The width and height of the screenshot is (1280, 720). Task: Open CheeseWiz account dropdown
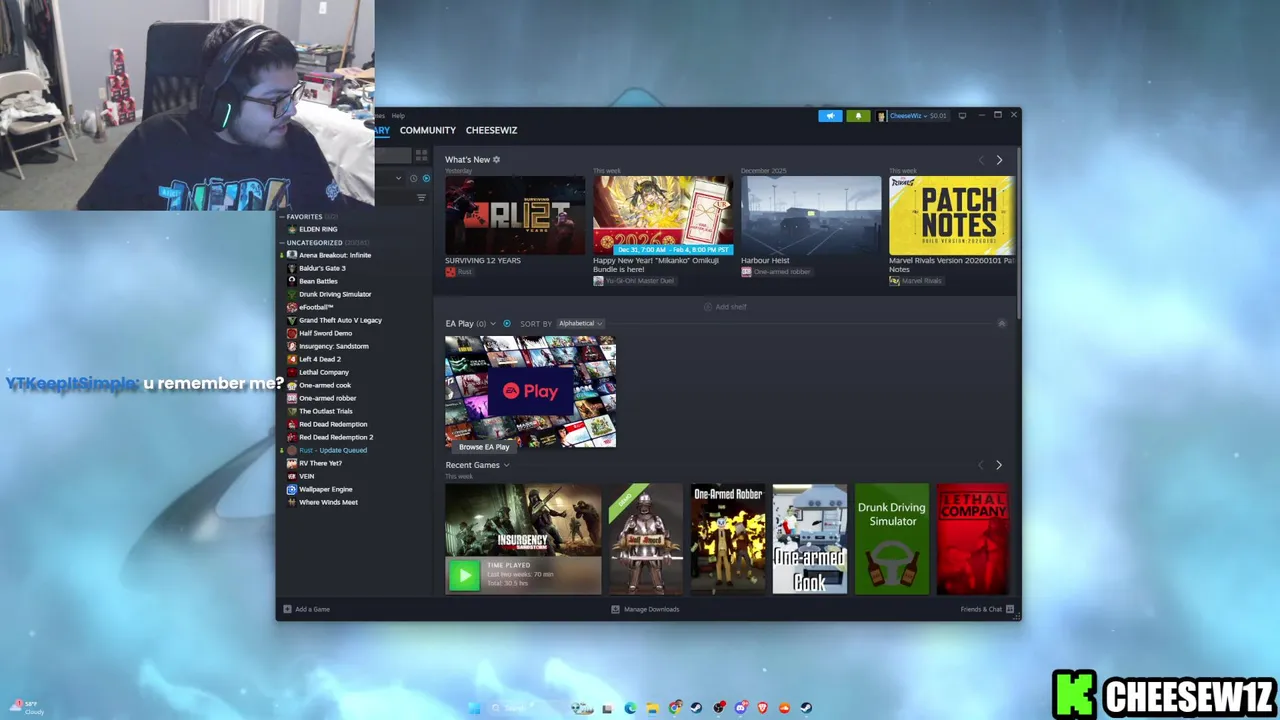912,116
